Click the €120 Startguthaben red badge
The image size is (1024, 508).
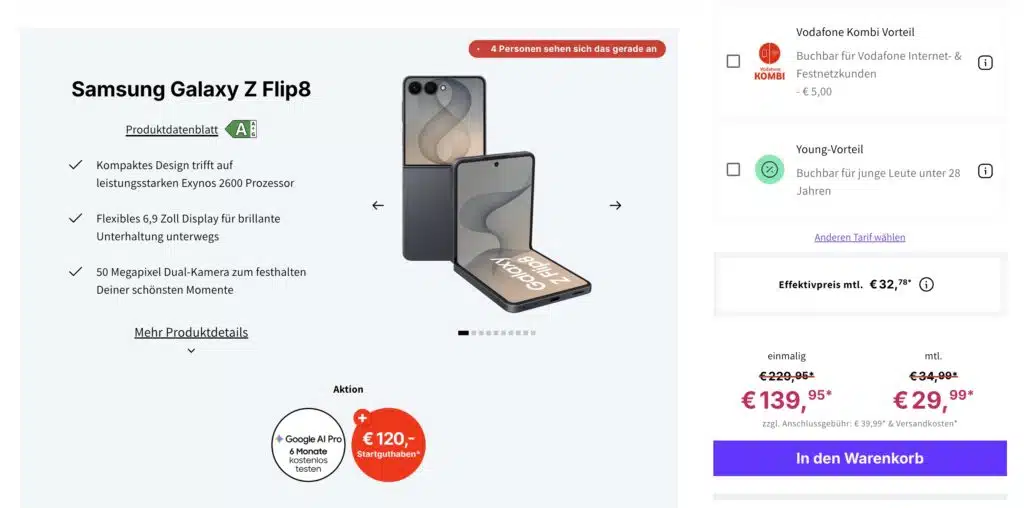tap(389, 445)
